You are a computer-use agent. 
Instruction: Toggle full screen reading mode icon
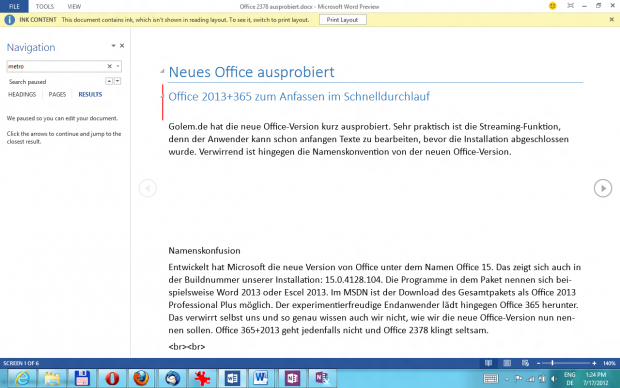tap(570, 6)
